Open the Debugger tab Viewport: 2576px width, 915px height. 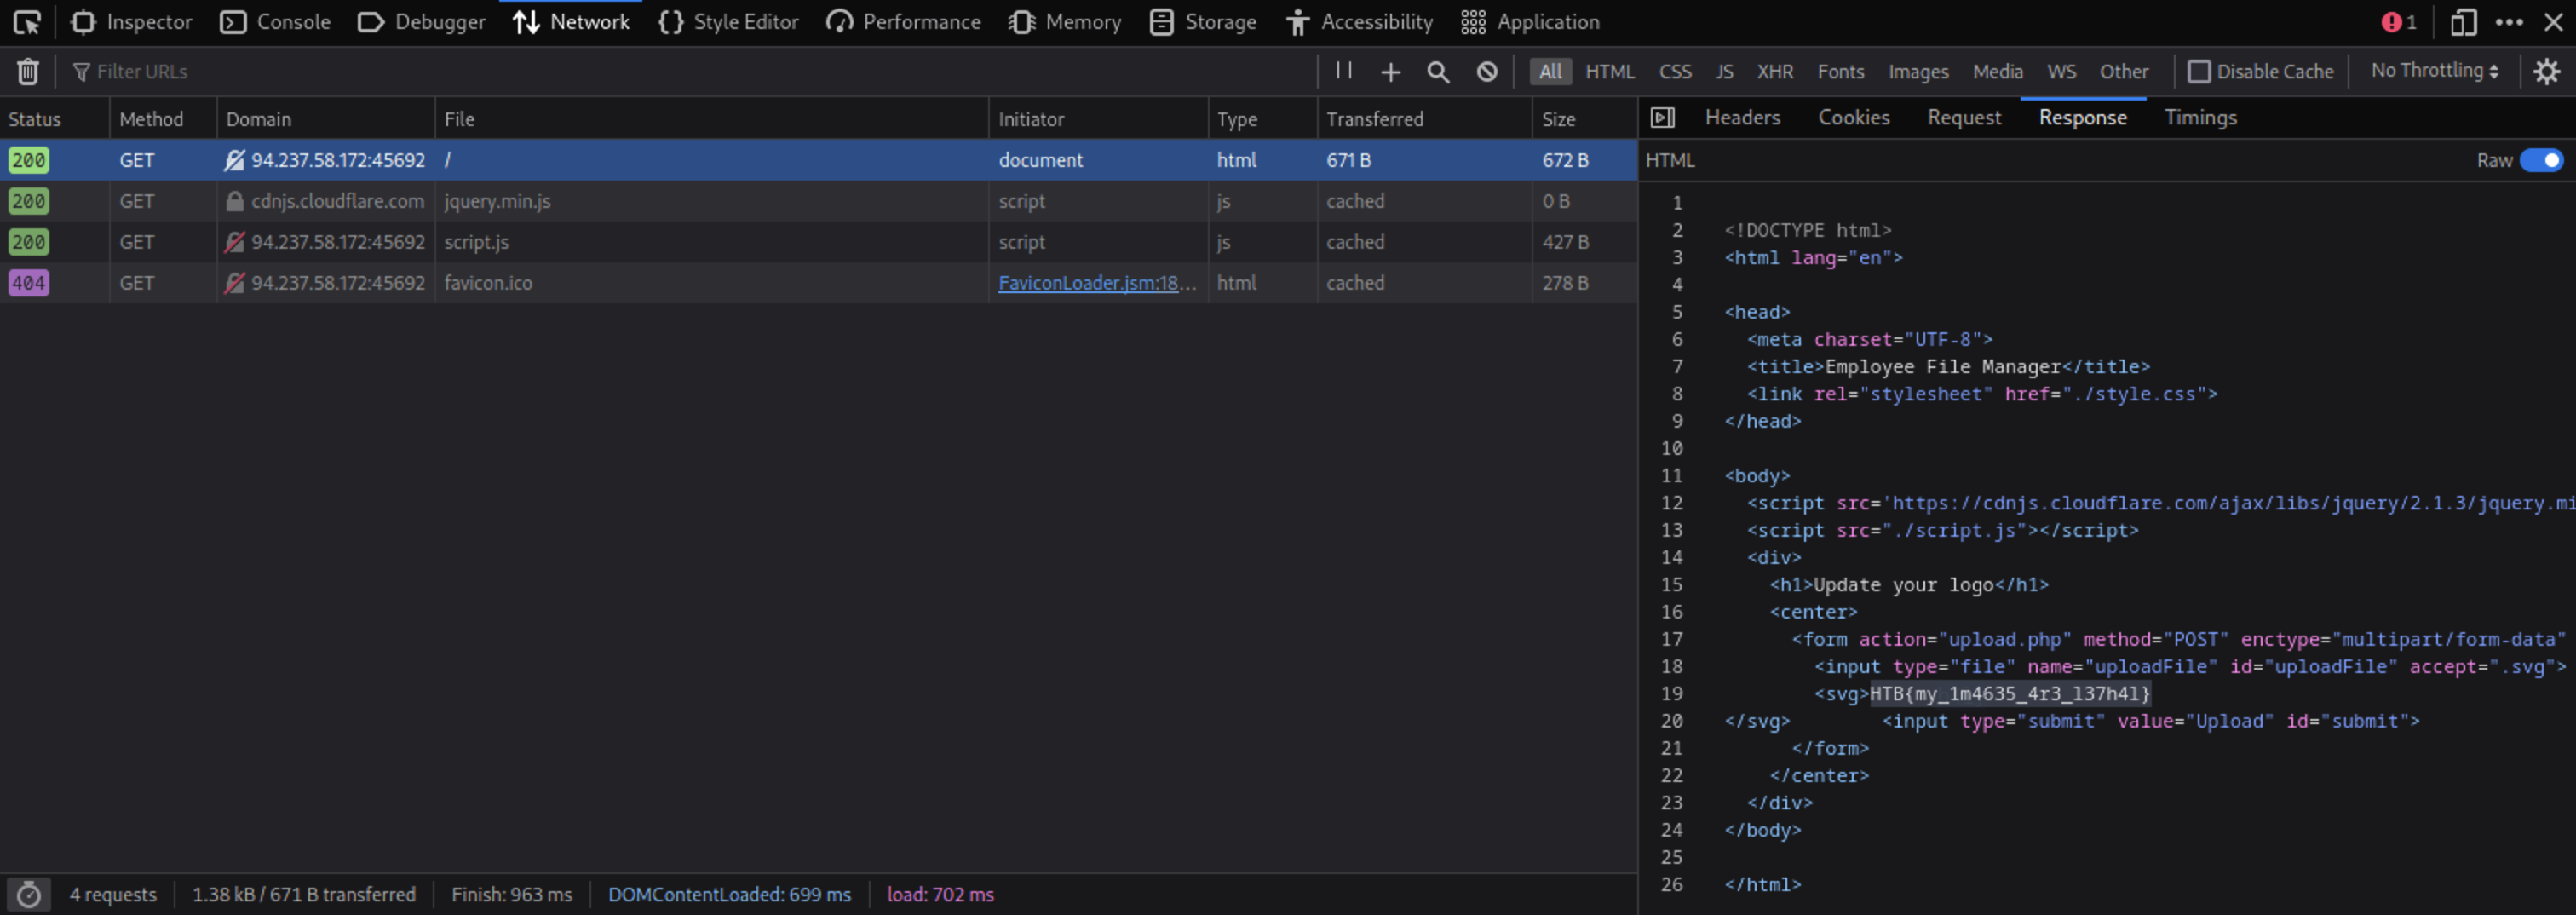tap(421, 22)
